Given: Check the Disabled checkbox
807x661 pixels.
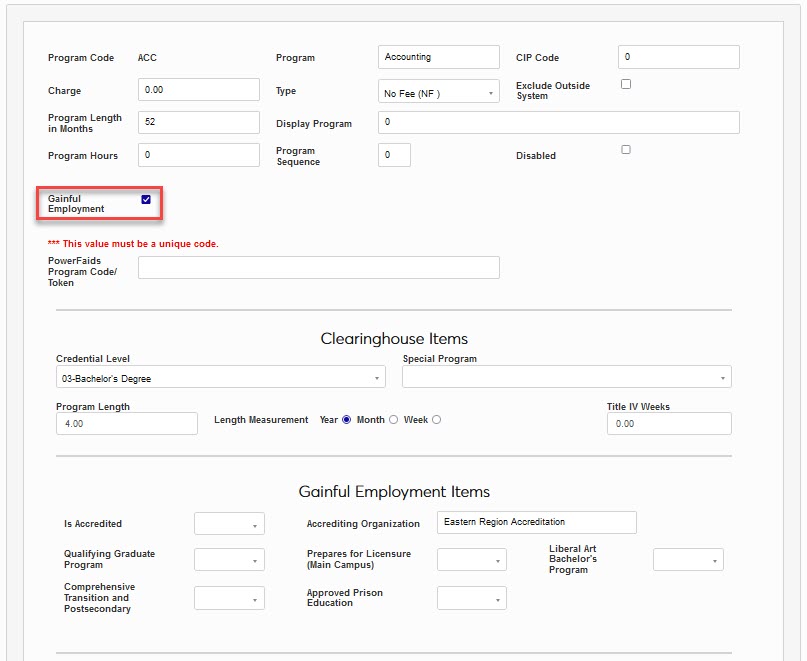Looking at the screenshot, I should click(626, 150).
